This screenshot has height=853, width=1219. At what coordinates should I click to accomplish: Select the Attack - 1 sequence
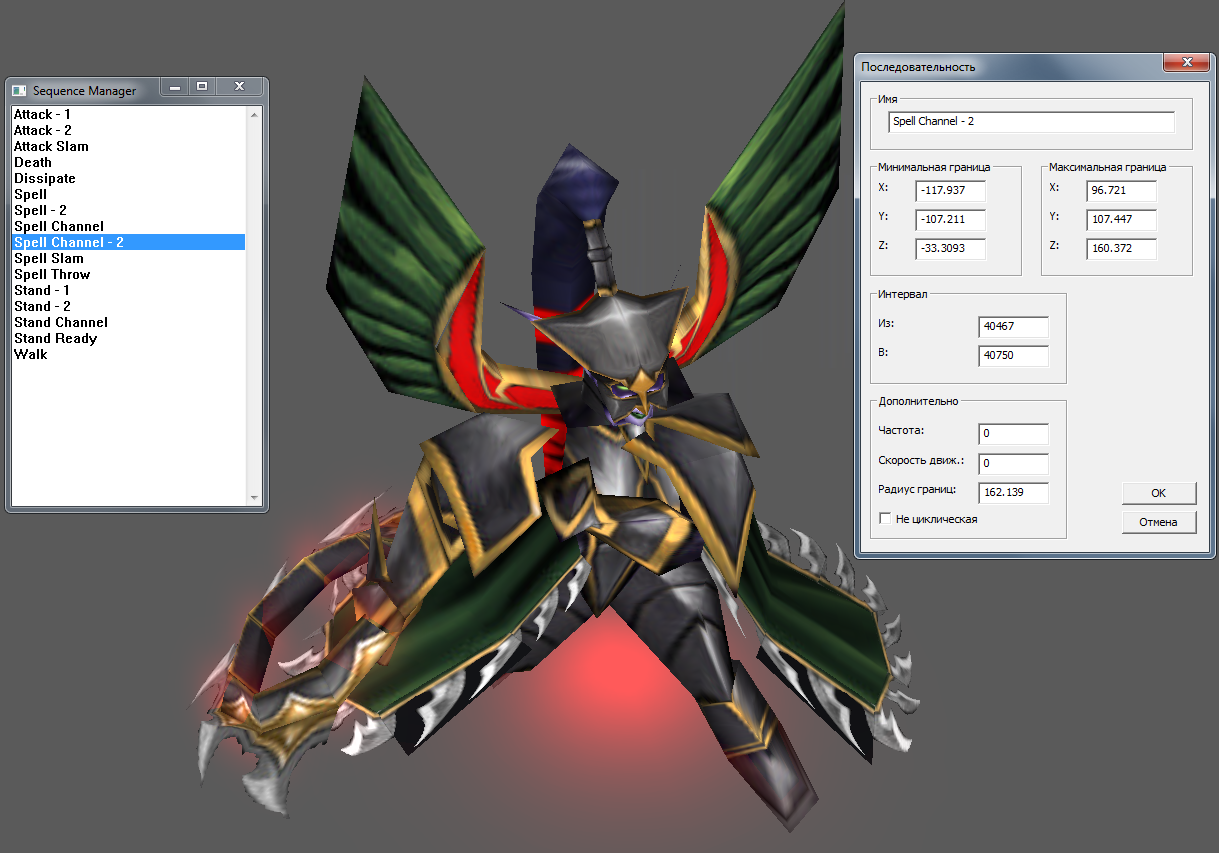tap(128, 114)
